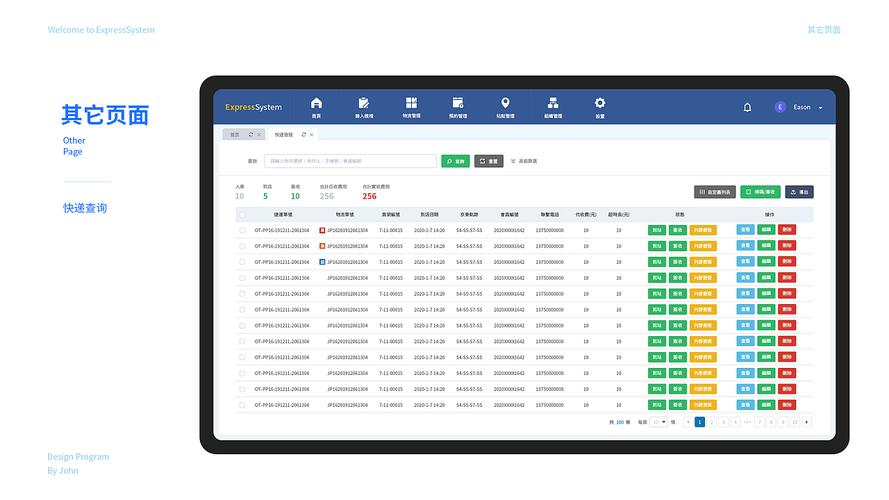Toggle the select-all checkbox in the table header

click(242, 214)
